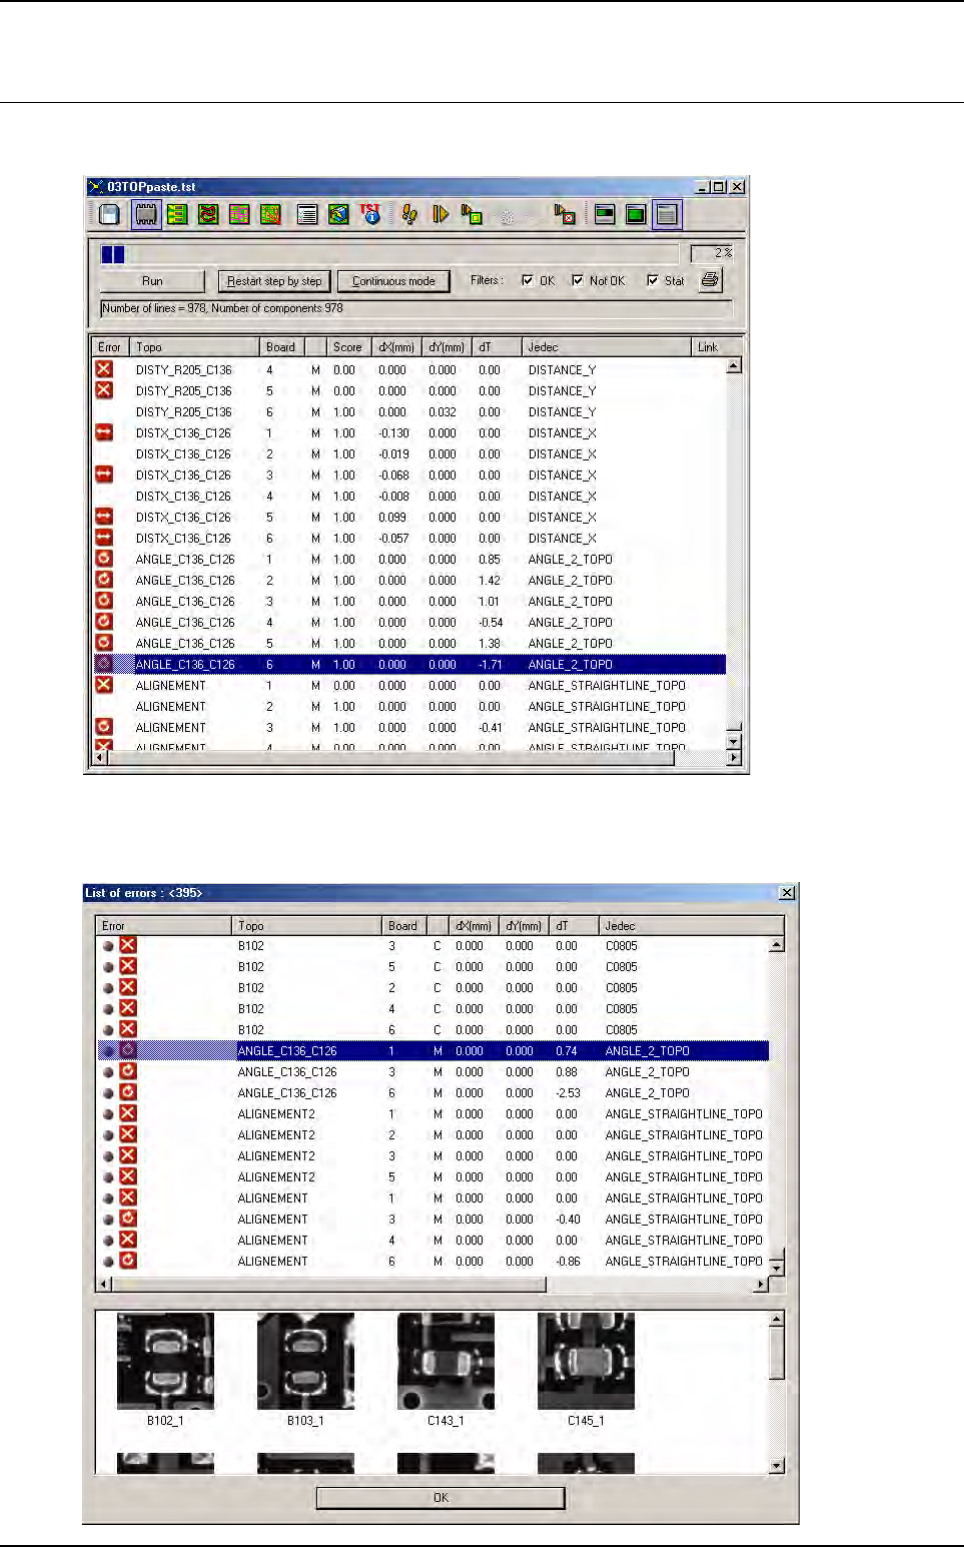
Task: Select DISTY_R205_C136 row with dY 0.032
Action: click(x=410, y=411)
